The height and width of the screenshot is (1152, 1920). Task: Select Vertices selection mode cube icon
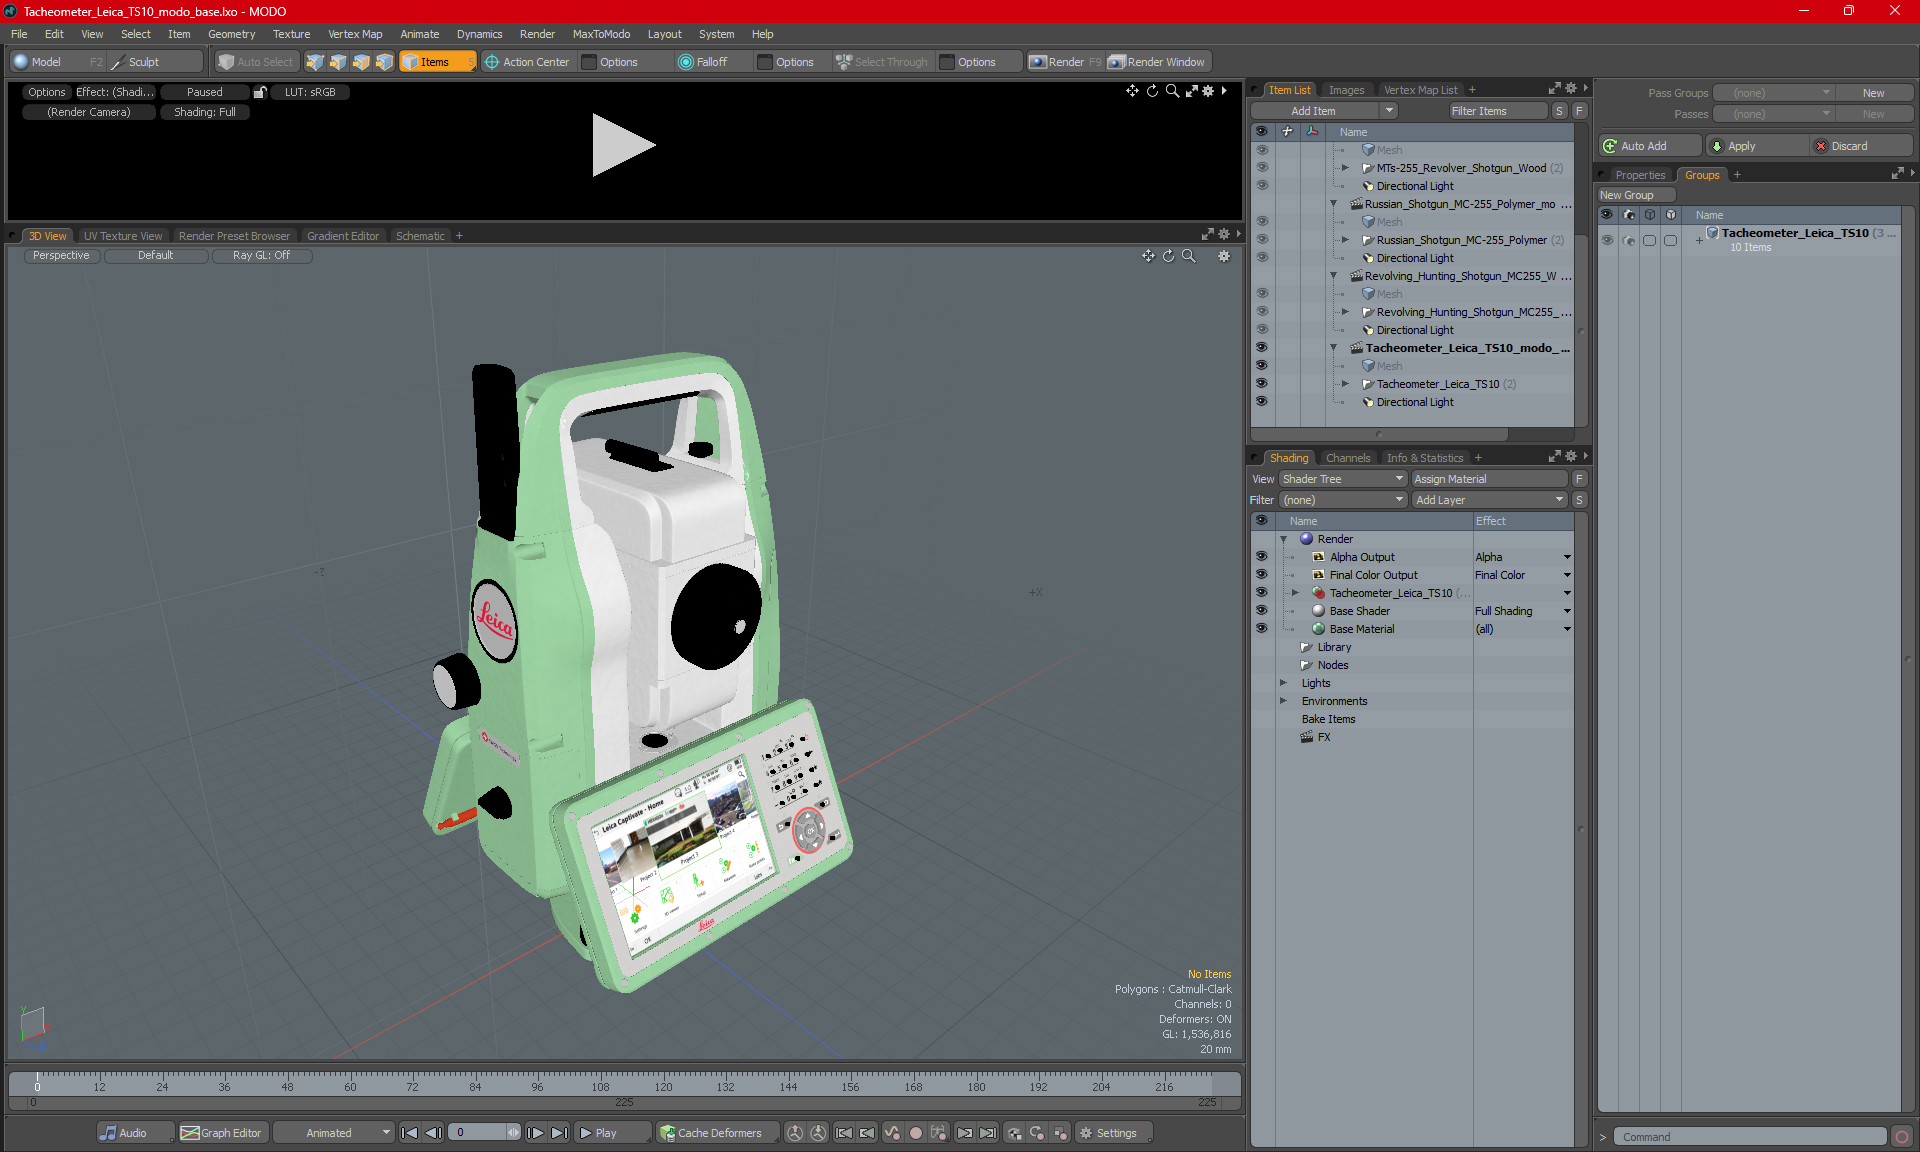click(315, 62)
